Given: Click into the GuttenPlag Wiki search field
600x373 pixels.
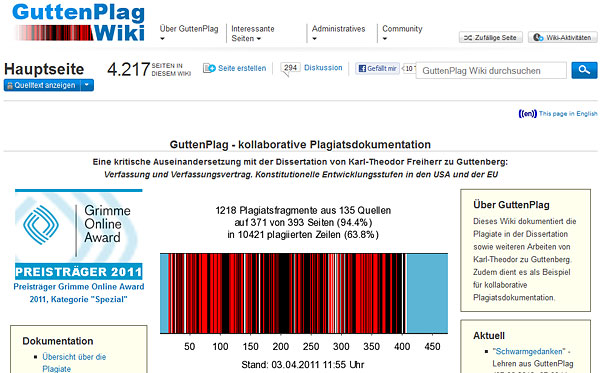Looking at the screenshot, I should 491,70.
